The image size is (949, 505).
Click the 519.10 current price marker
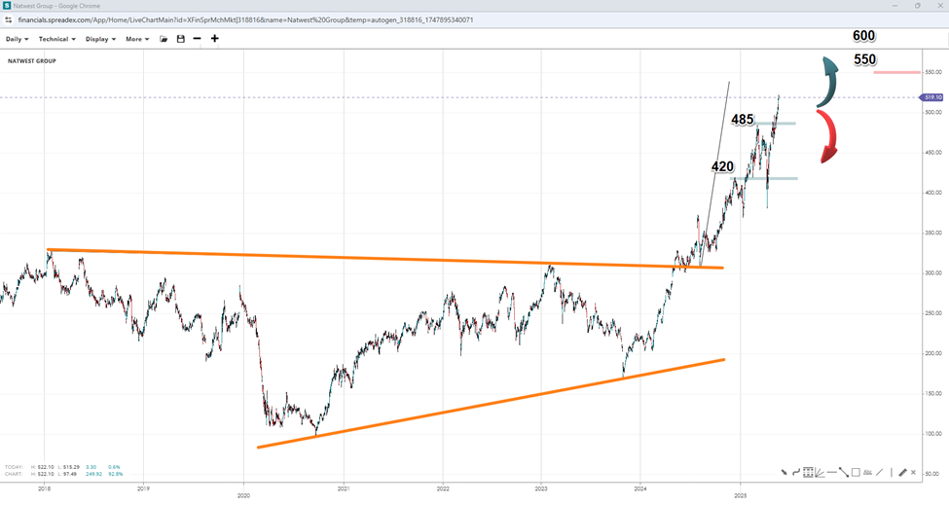[x=934, y=97]
